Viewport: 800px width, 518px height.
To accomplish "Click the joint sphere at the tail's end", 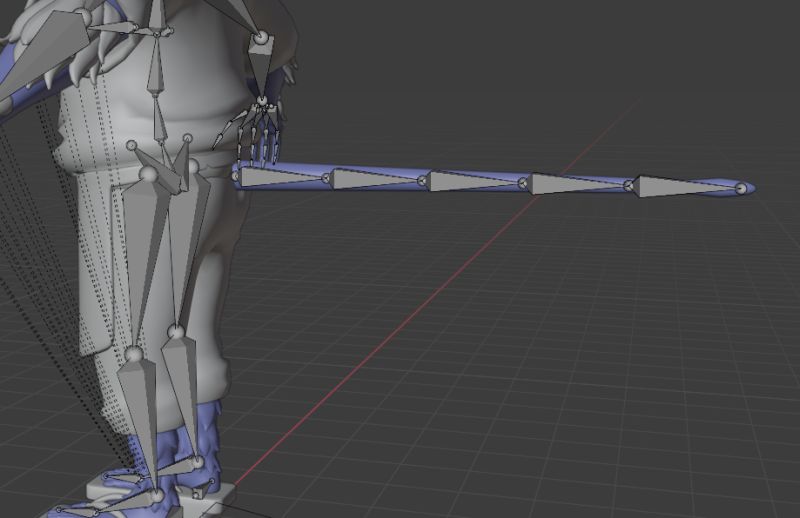I will (741, 189).
